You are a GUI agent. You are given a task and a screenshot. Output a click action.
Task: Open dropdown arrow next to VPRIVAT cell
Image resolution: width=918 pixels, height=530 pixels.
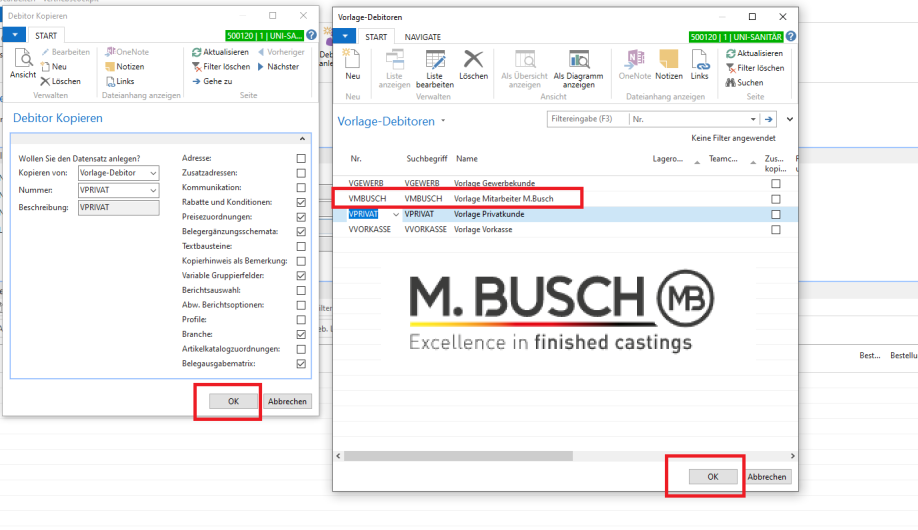396,214
